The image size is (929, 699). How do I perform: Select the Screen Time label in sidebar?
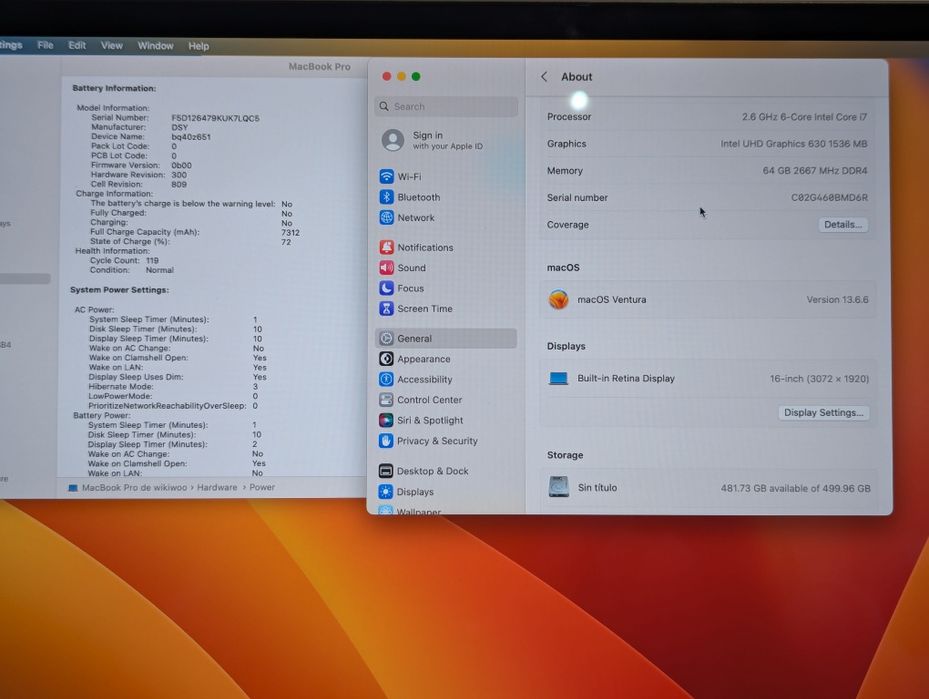pos(425,309)
